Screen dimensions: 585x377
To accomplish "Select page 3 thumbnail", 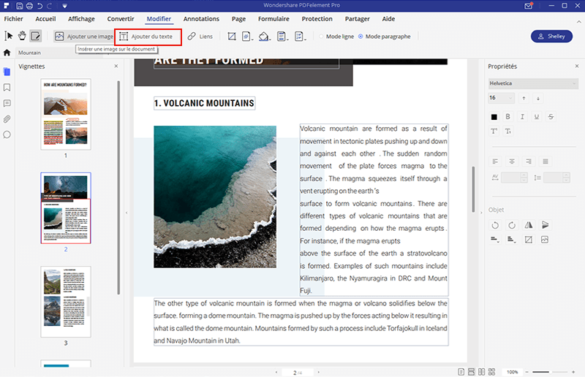I will pyautogui.click(x=66, y=302).
